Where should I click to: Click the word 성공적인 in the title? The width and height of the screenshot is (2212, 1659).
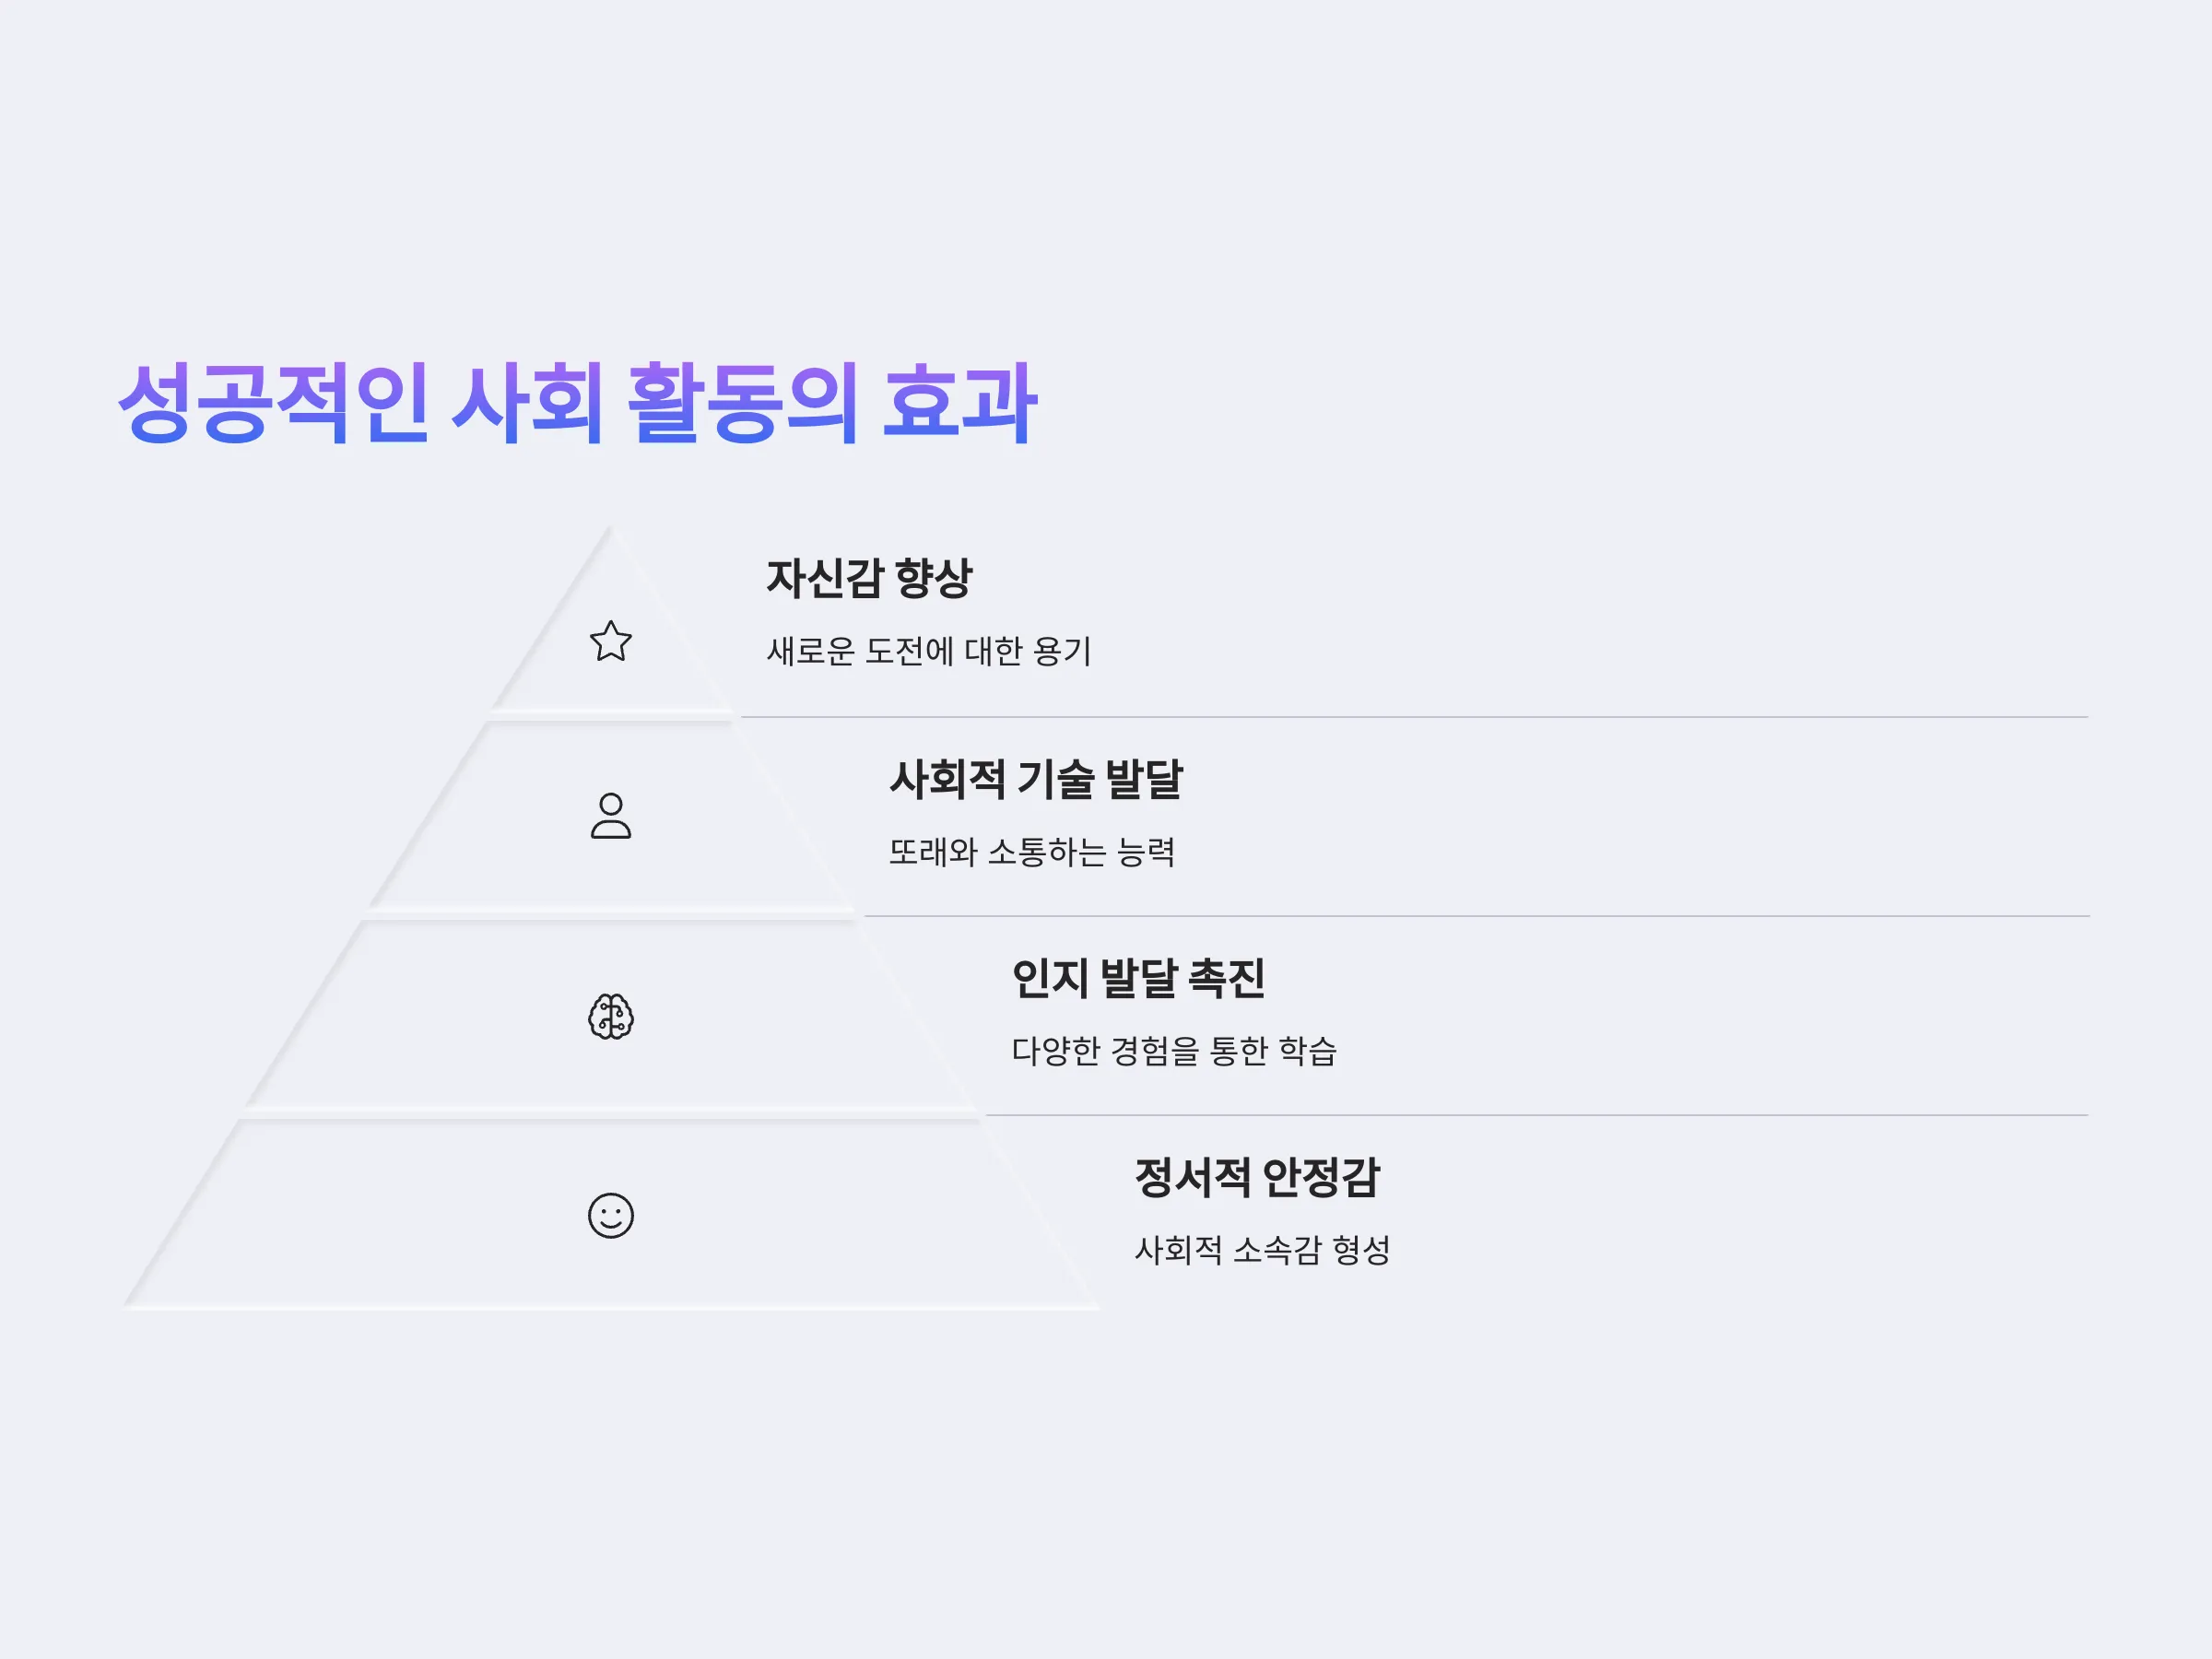click(274, 403)
